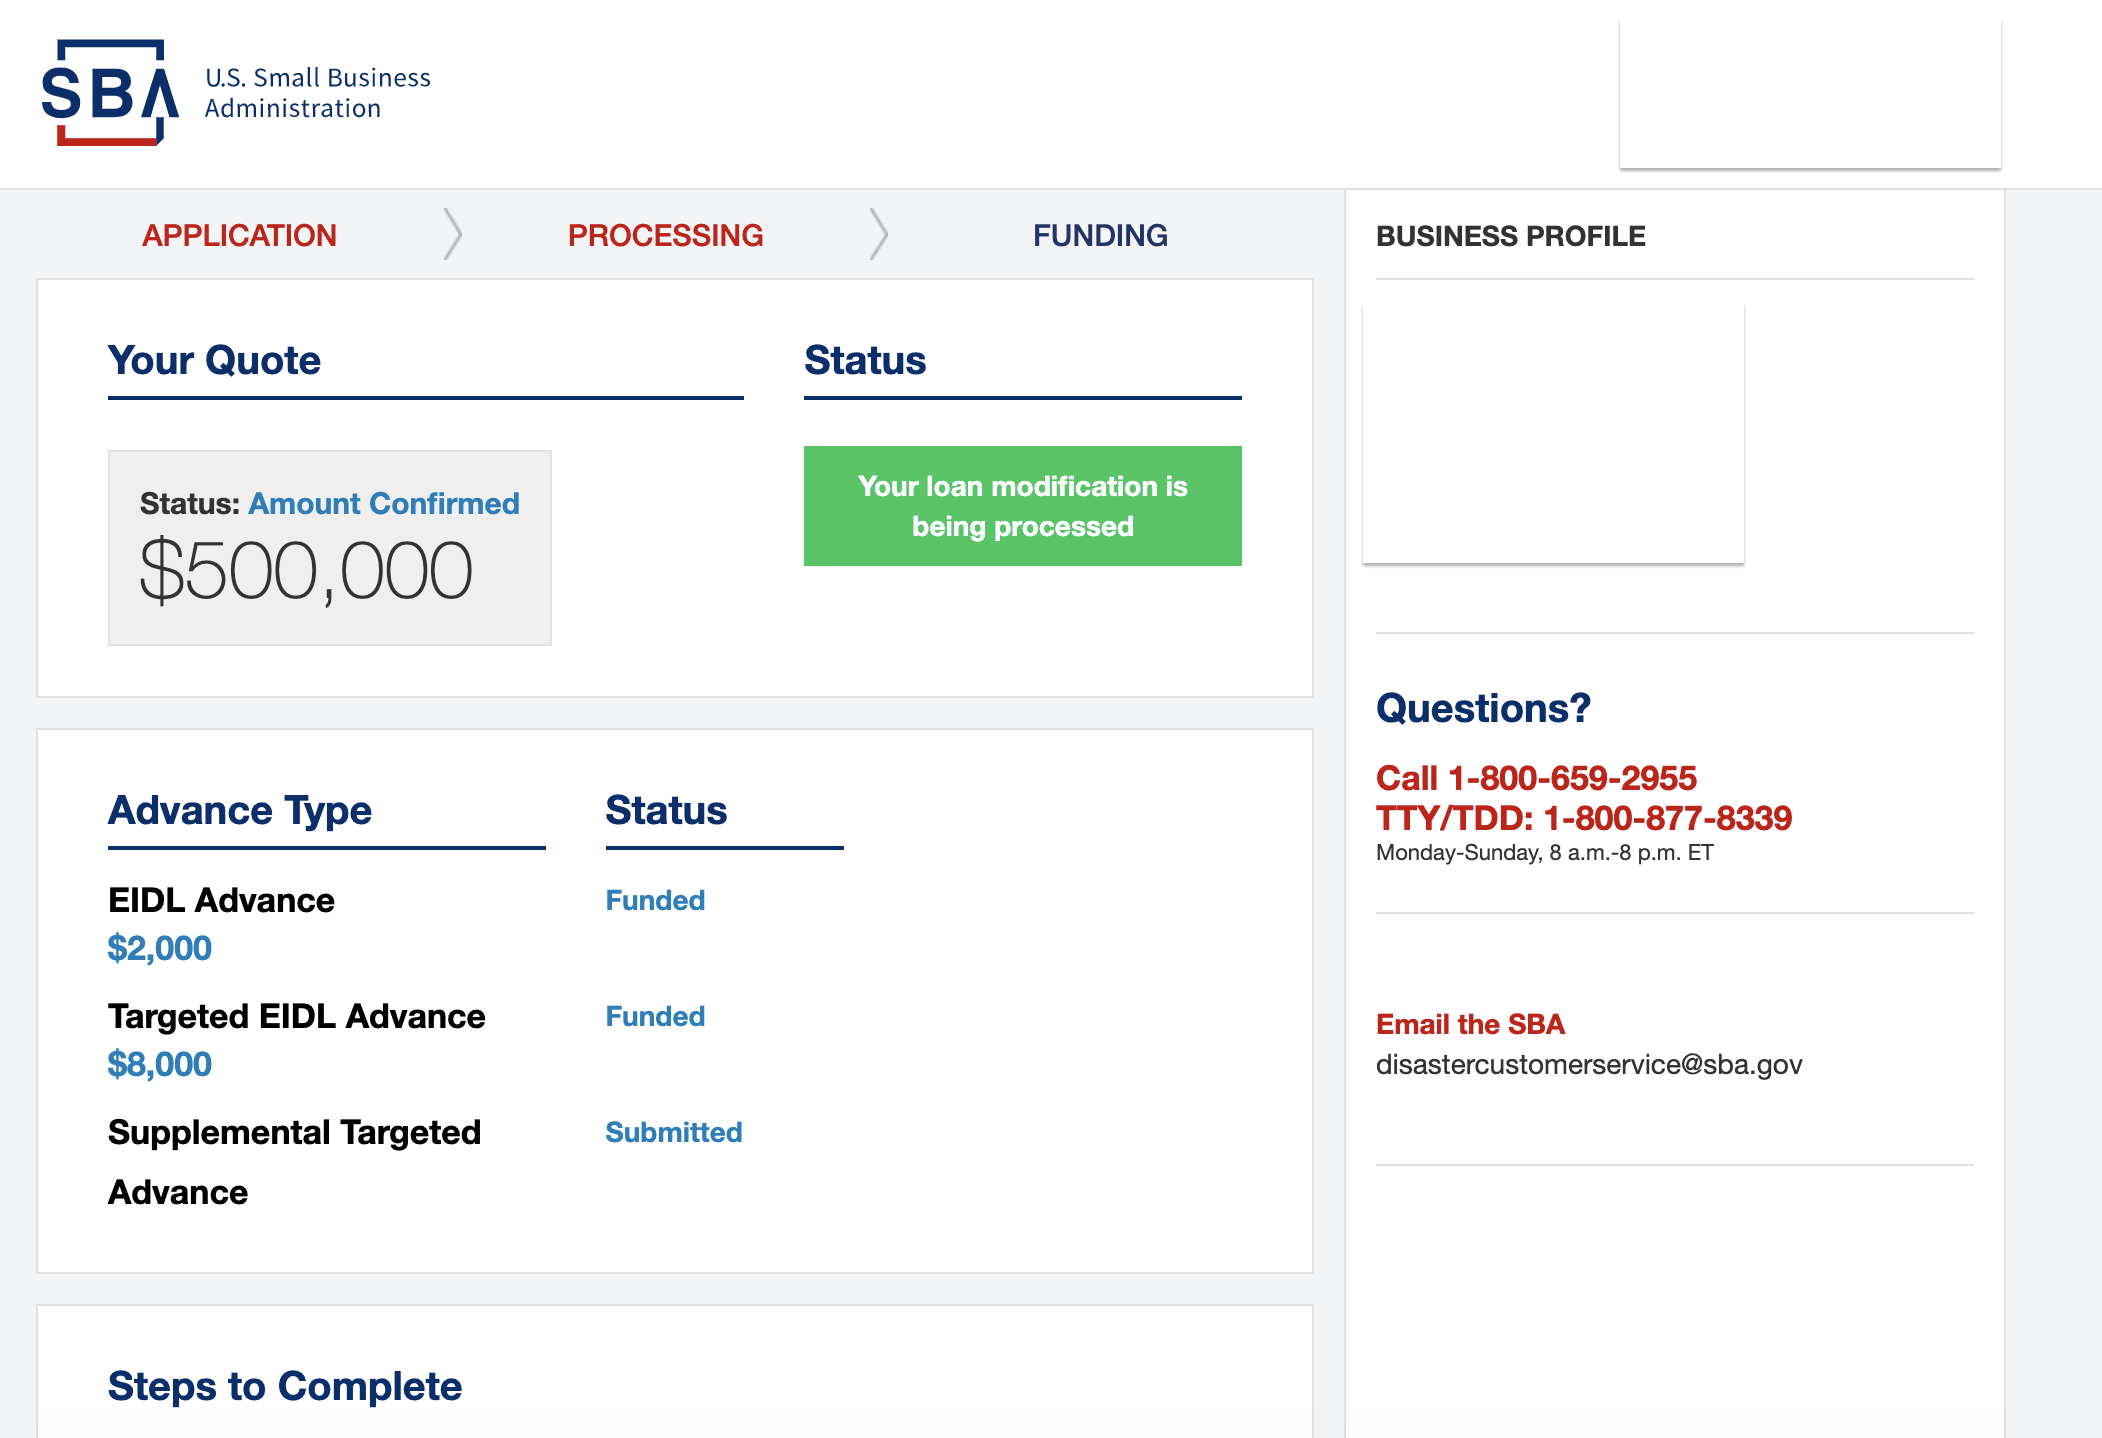Click the Advance Type heading
The image size is (2102, 1438).
click(240, 810)
